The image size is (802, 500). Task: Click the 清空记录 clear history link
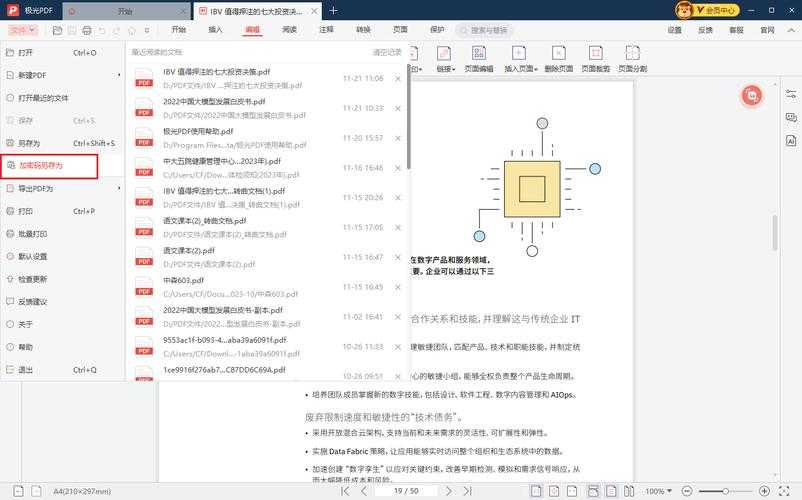[387, 52]
